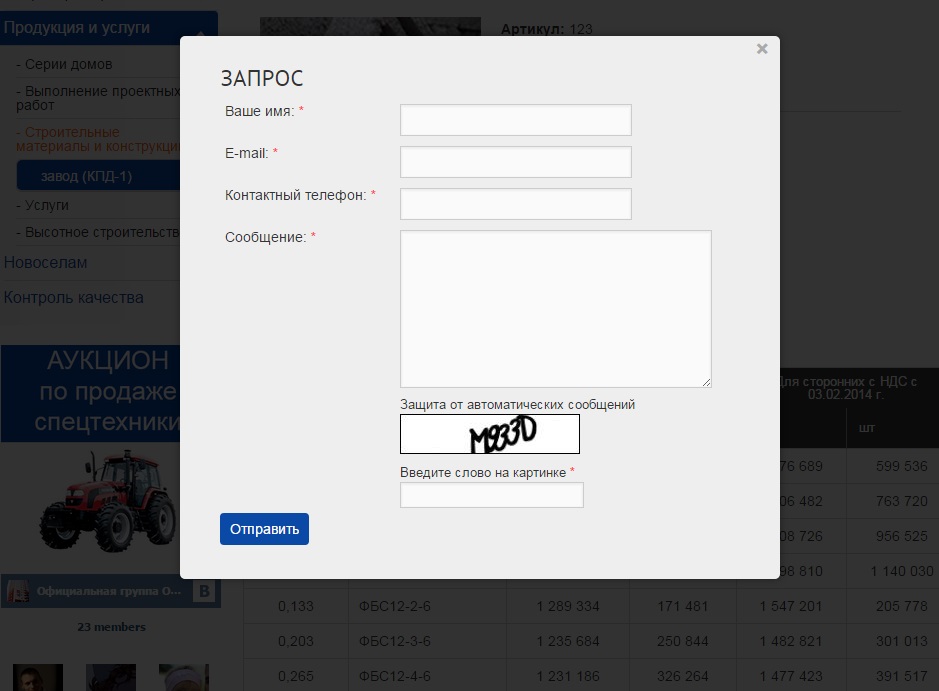Image resolution: width=939 pixels, height=691 pixels.
Task: Open Выполнение проектных работ link
Action: (98, 98)
